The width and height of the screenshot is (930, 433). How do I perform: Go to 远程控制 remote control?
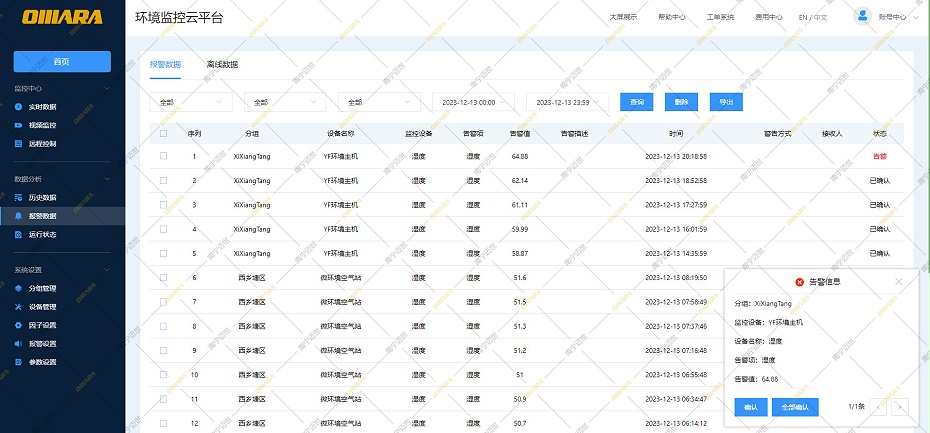pyautogui.click(x=42, y=144)
